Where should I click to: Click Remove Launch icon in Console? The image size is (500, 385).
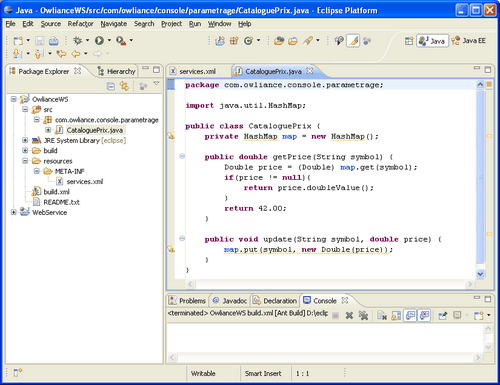coord(349,315)
